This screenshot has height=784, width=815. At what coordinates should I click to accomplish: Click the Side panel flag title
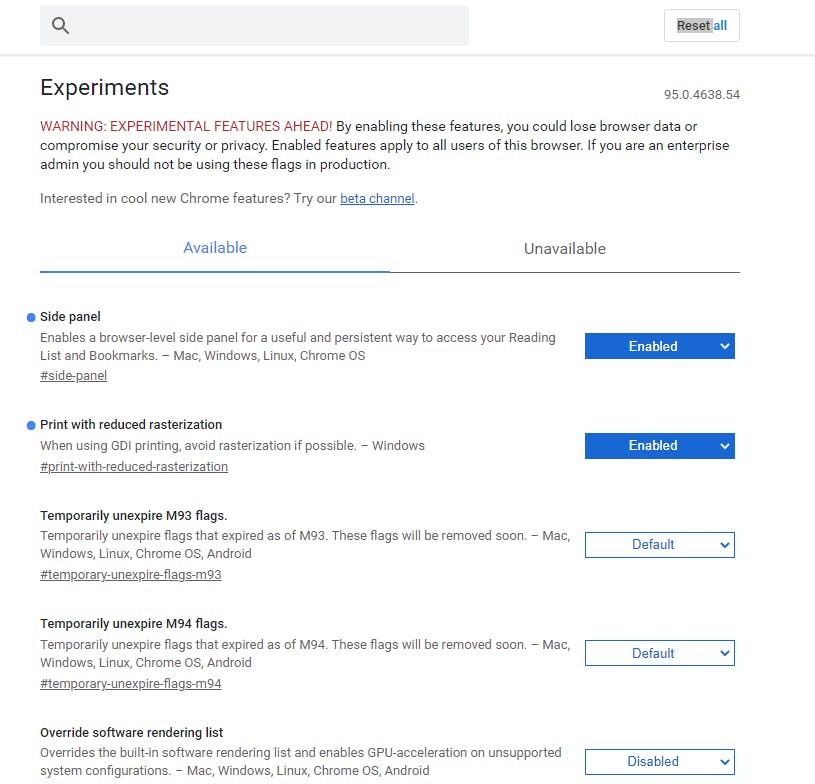[70, 316]
